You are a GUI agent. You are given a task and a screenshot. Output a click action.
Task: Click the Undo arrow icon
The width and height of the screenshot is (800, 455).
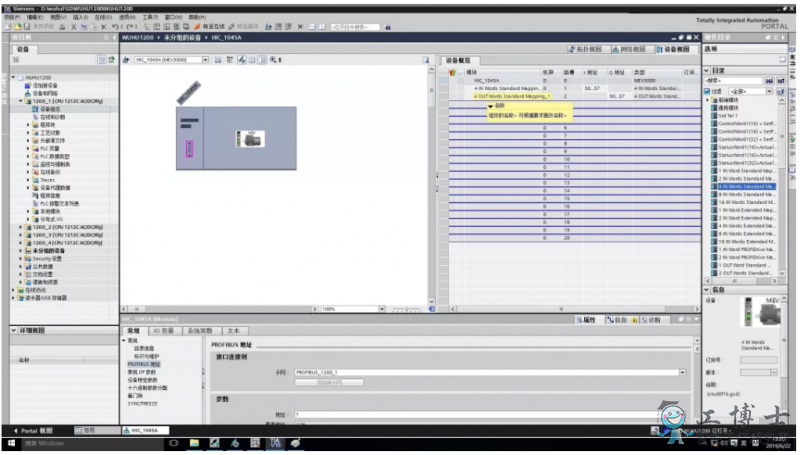click(x=115, y=27)
